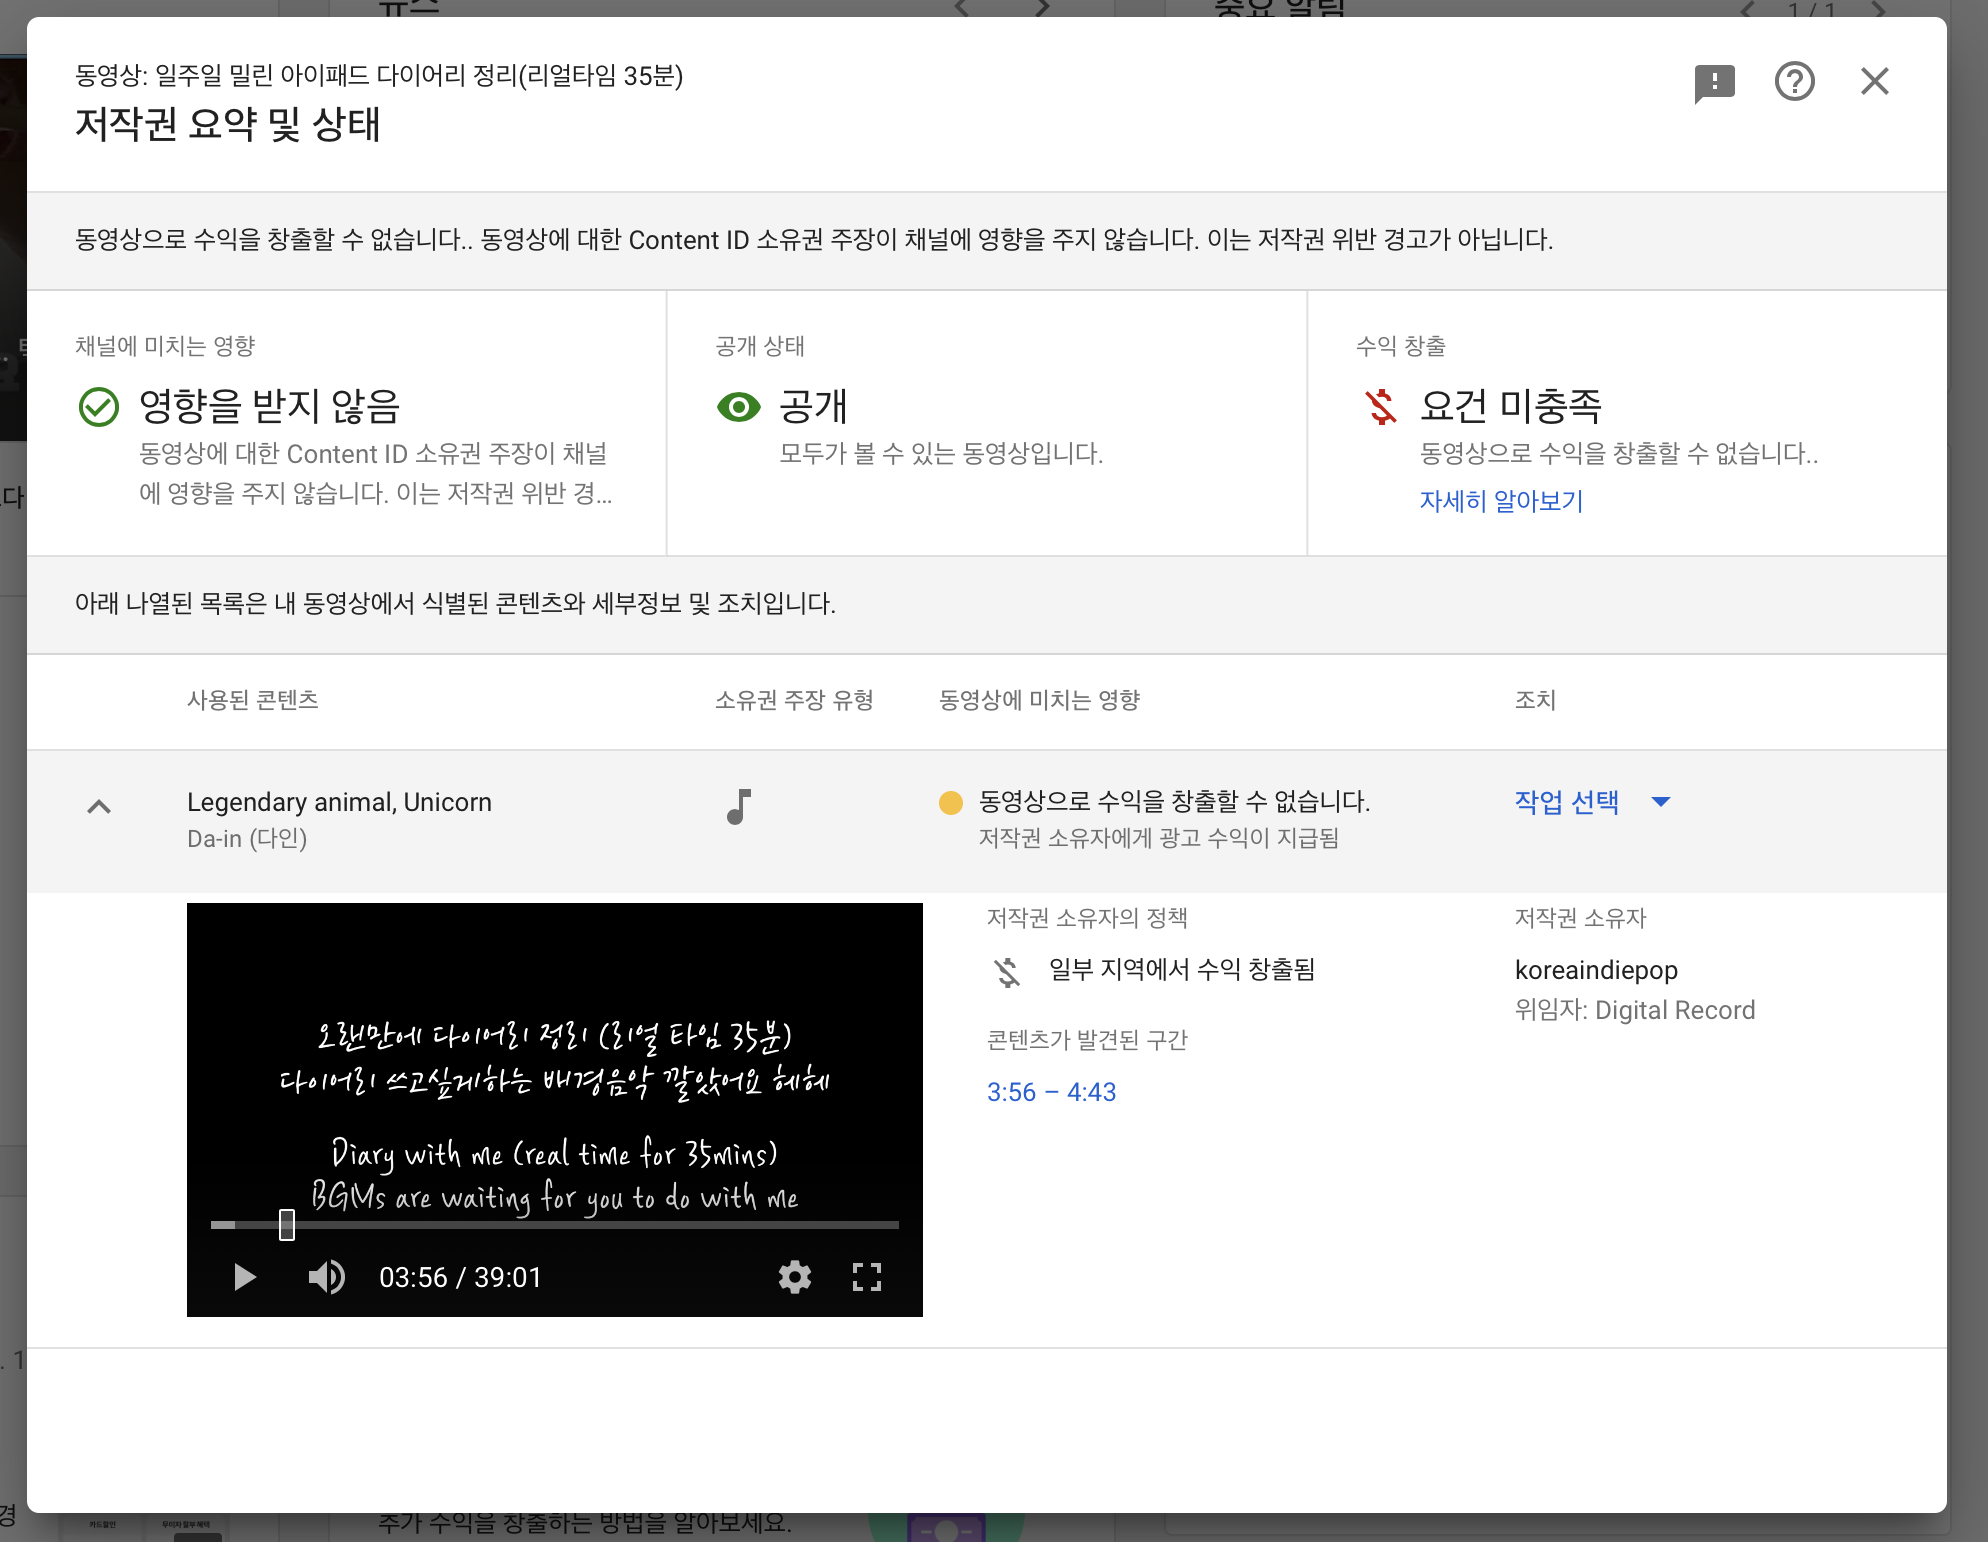This screenshot has width=1988, height=1542.
Task: Click the green checkmark channel impact icon
Action: [x=99, y=407]
